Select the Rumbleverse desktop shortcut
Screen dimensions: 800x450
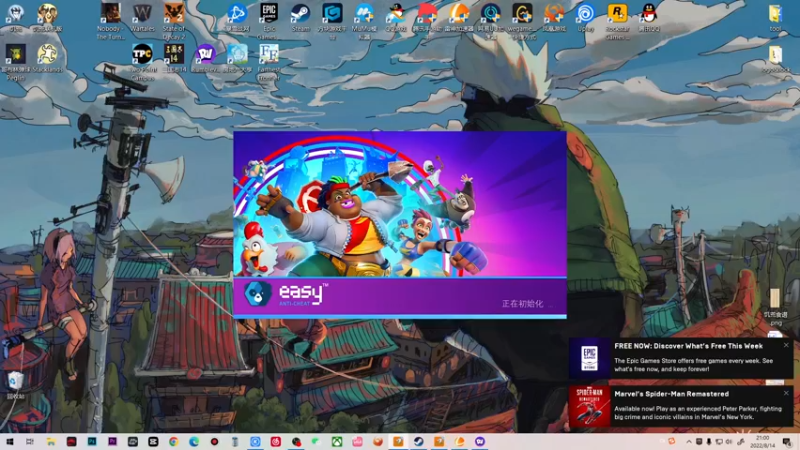point(206,58)
